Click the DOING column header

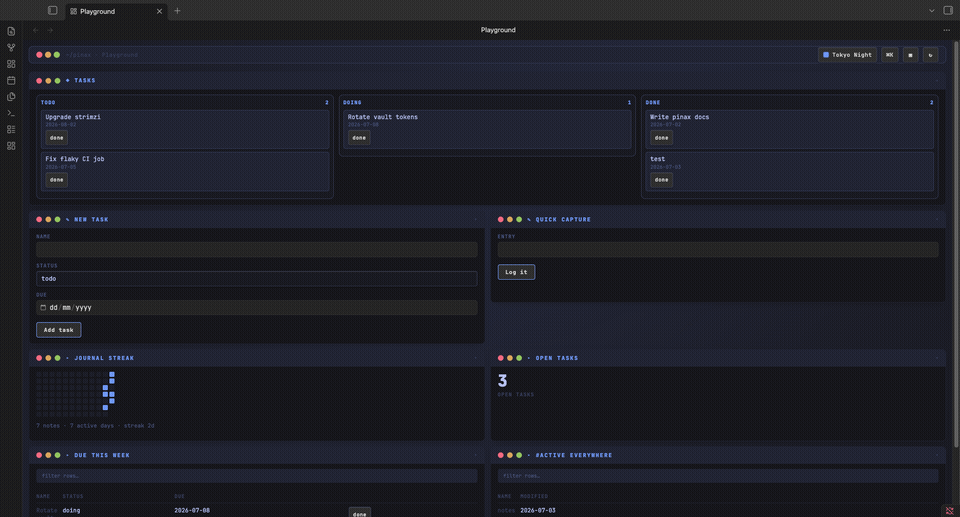click(352, 103)
